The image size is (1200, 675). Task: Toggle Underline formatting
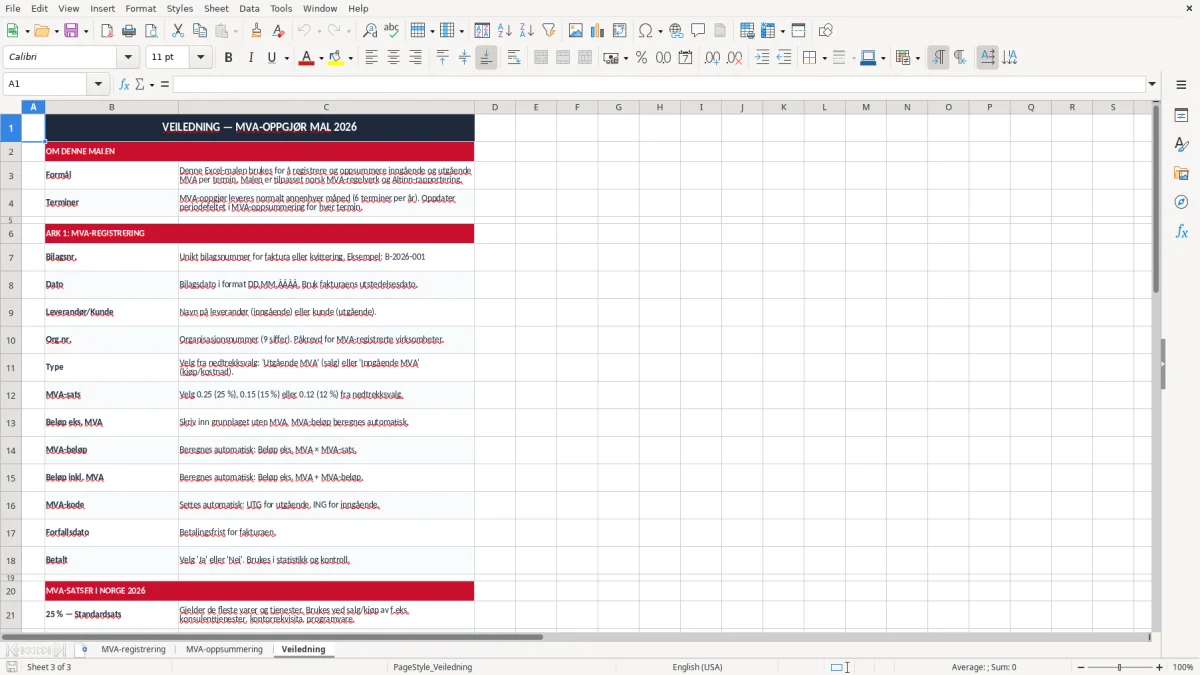271,58
